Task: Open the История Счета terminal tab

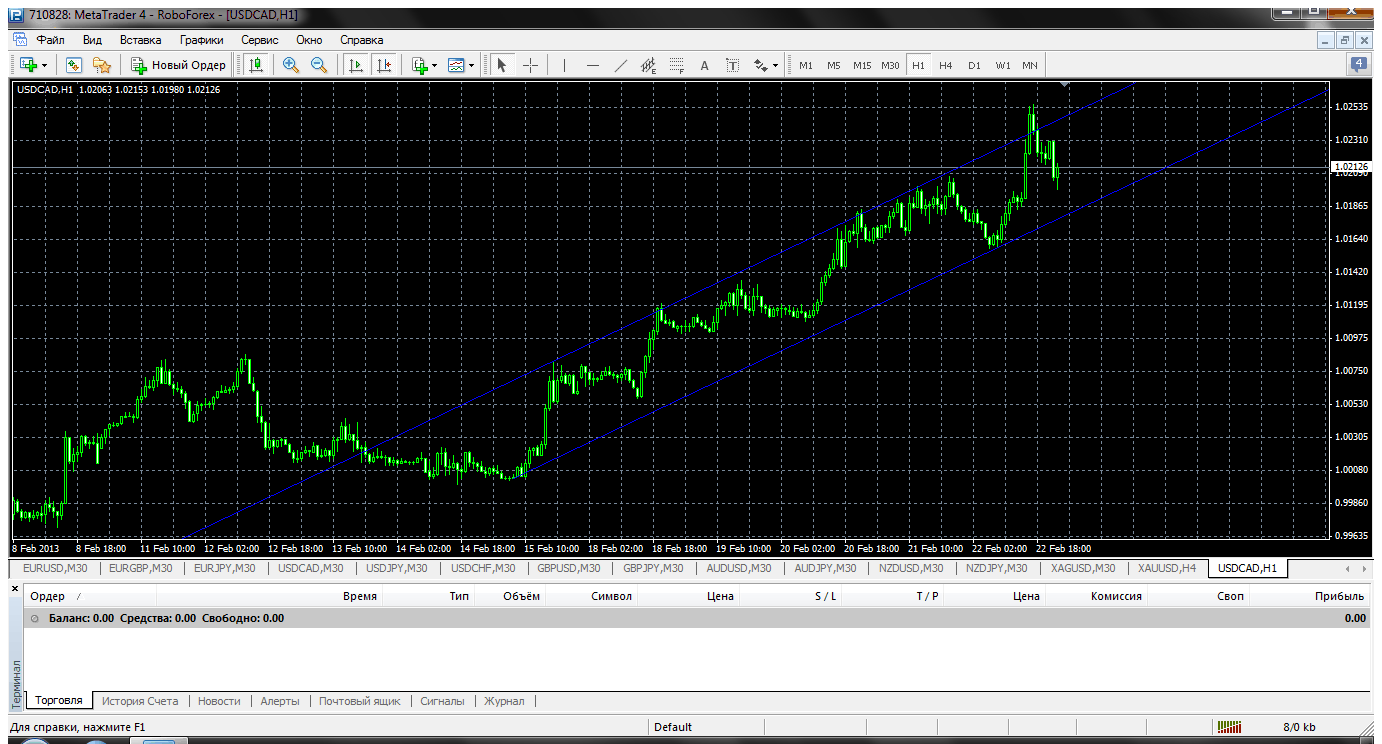Action: pyautogui.click(x=140, y=701)
